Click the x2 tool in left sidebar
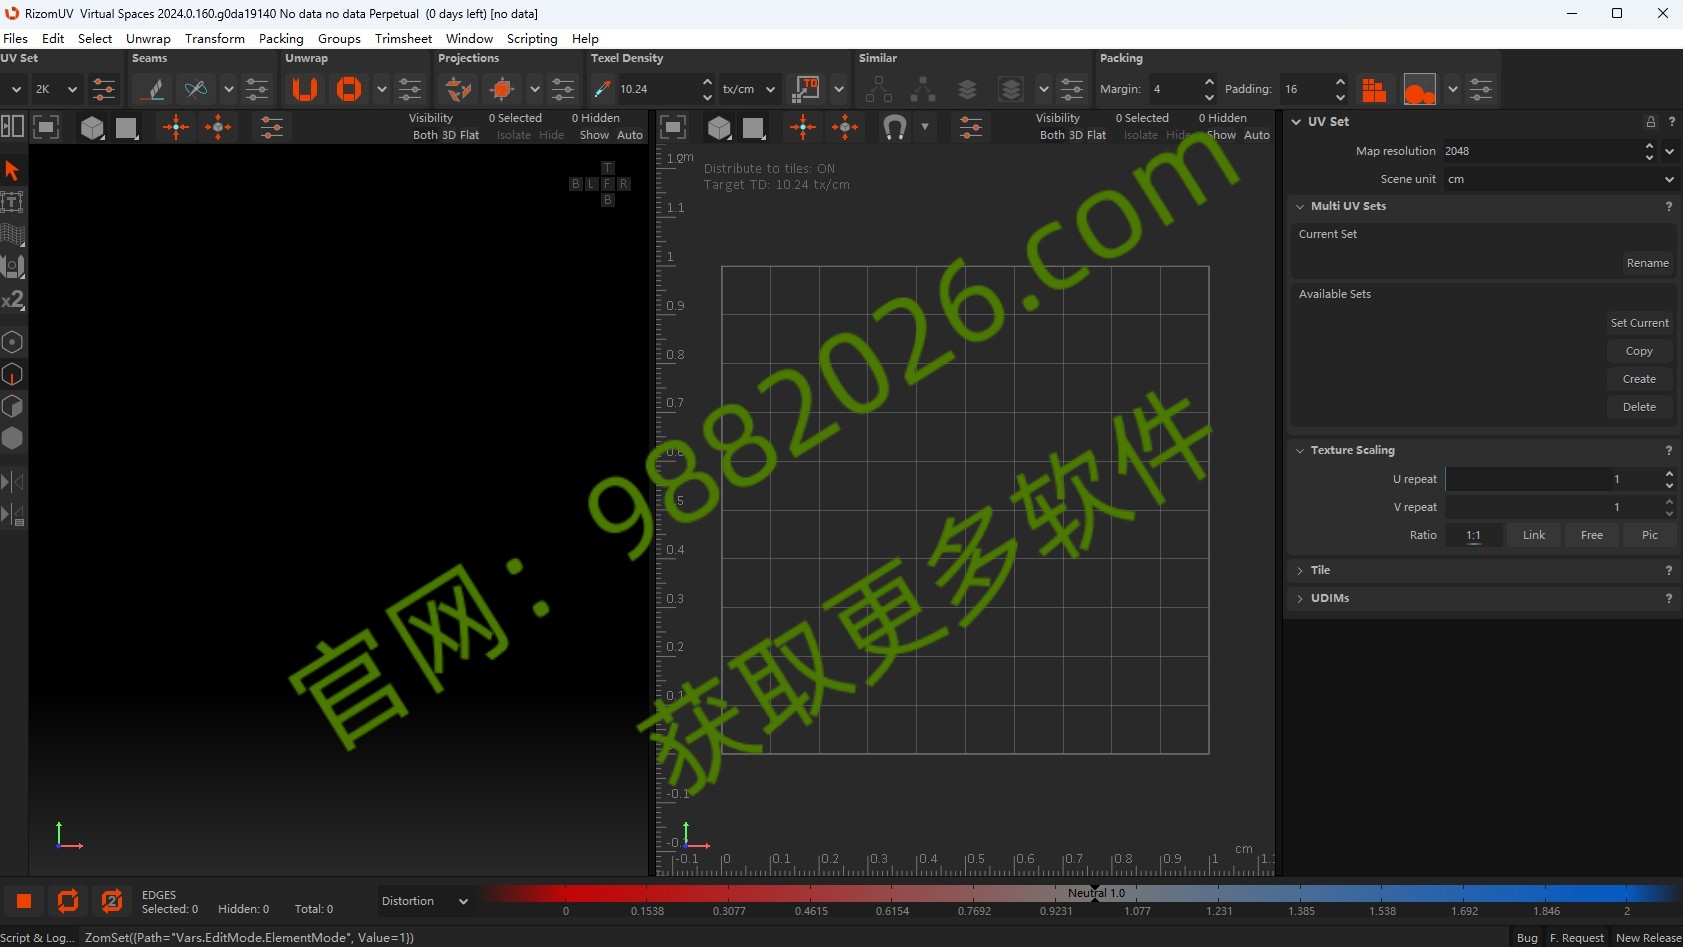 pos(12,299)
